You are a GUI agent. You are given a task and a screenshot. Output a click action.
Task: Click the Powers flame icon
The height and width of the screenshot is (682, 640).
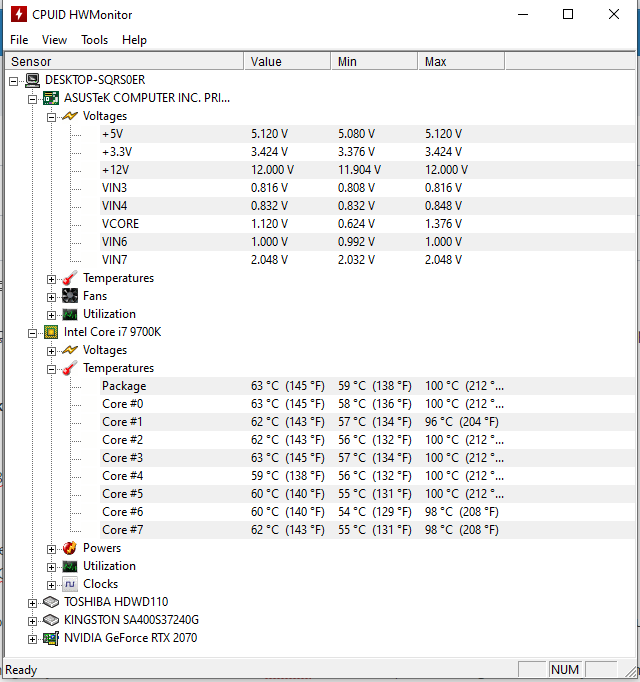70,548
